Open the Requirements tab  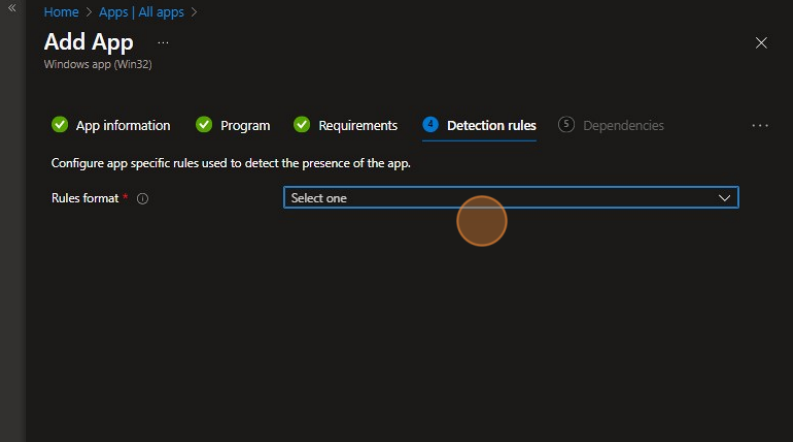[x=357, y=126]
